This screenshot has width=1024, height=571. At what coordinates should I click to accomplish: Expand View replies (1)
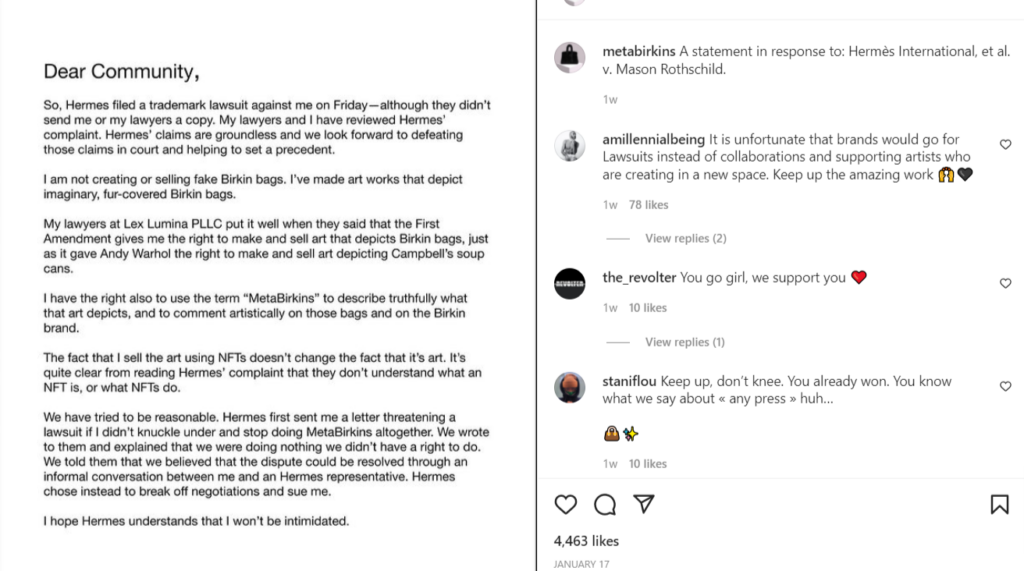point(685,342)
